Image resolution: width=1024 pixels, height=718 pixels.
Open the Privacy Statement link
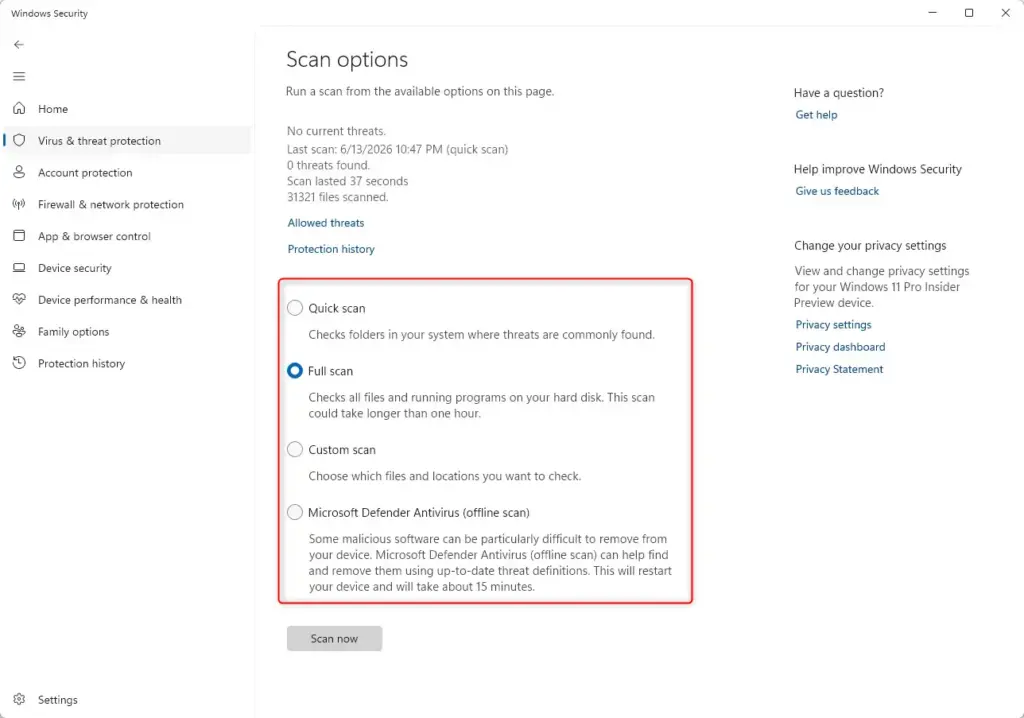point(839,369)
